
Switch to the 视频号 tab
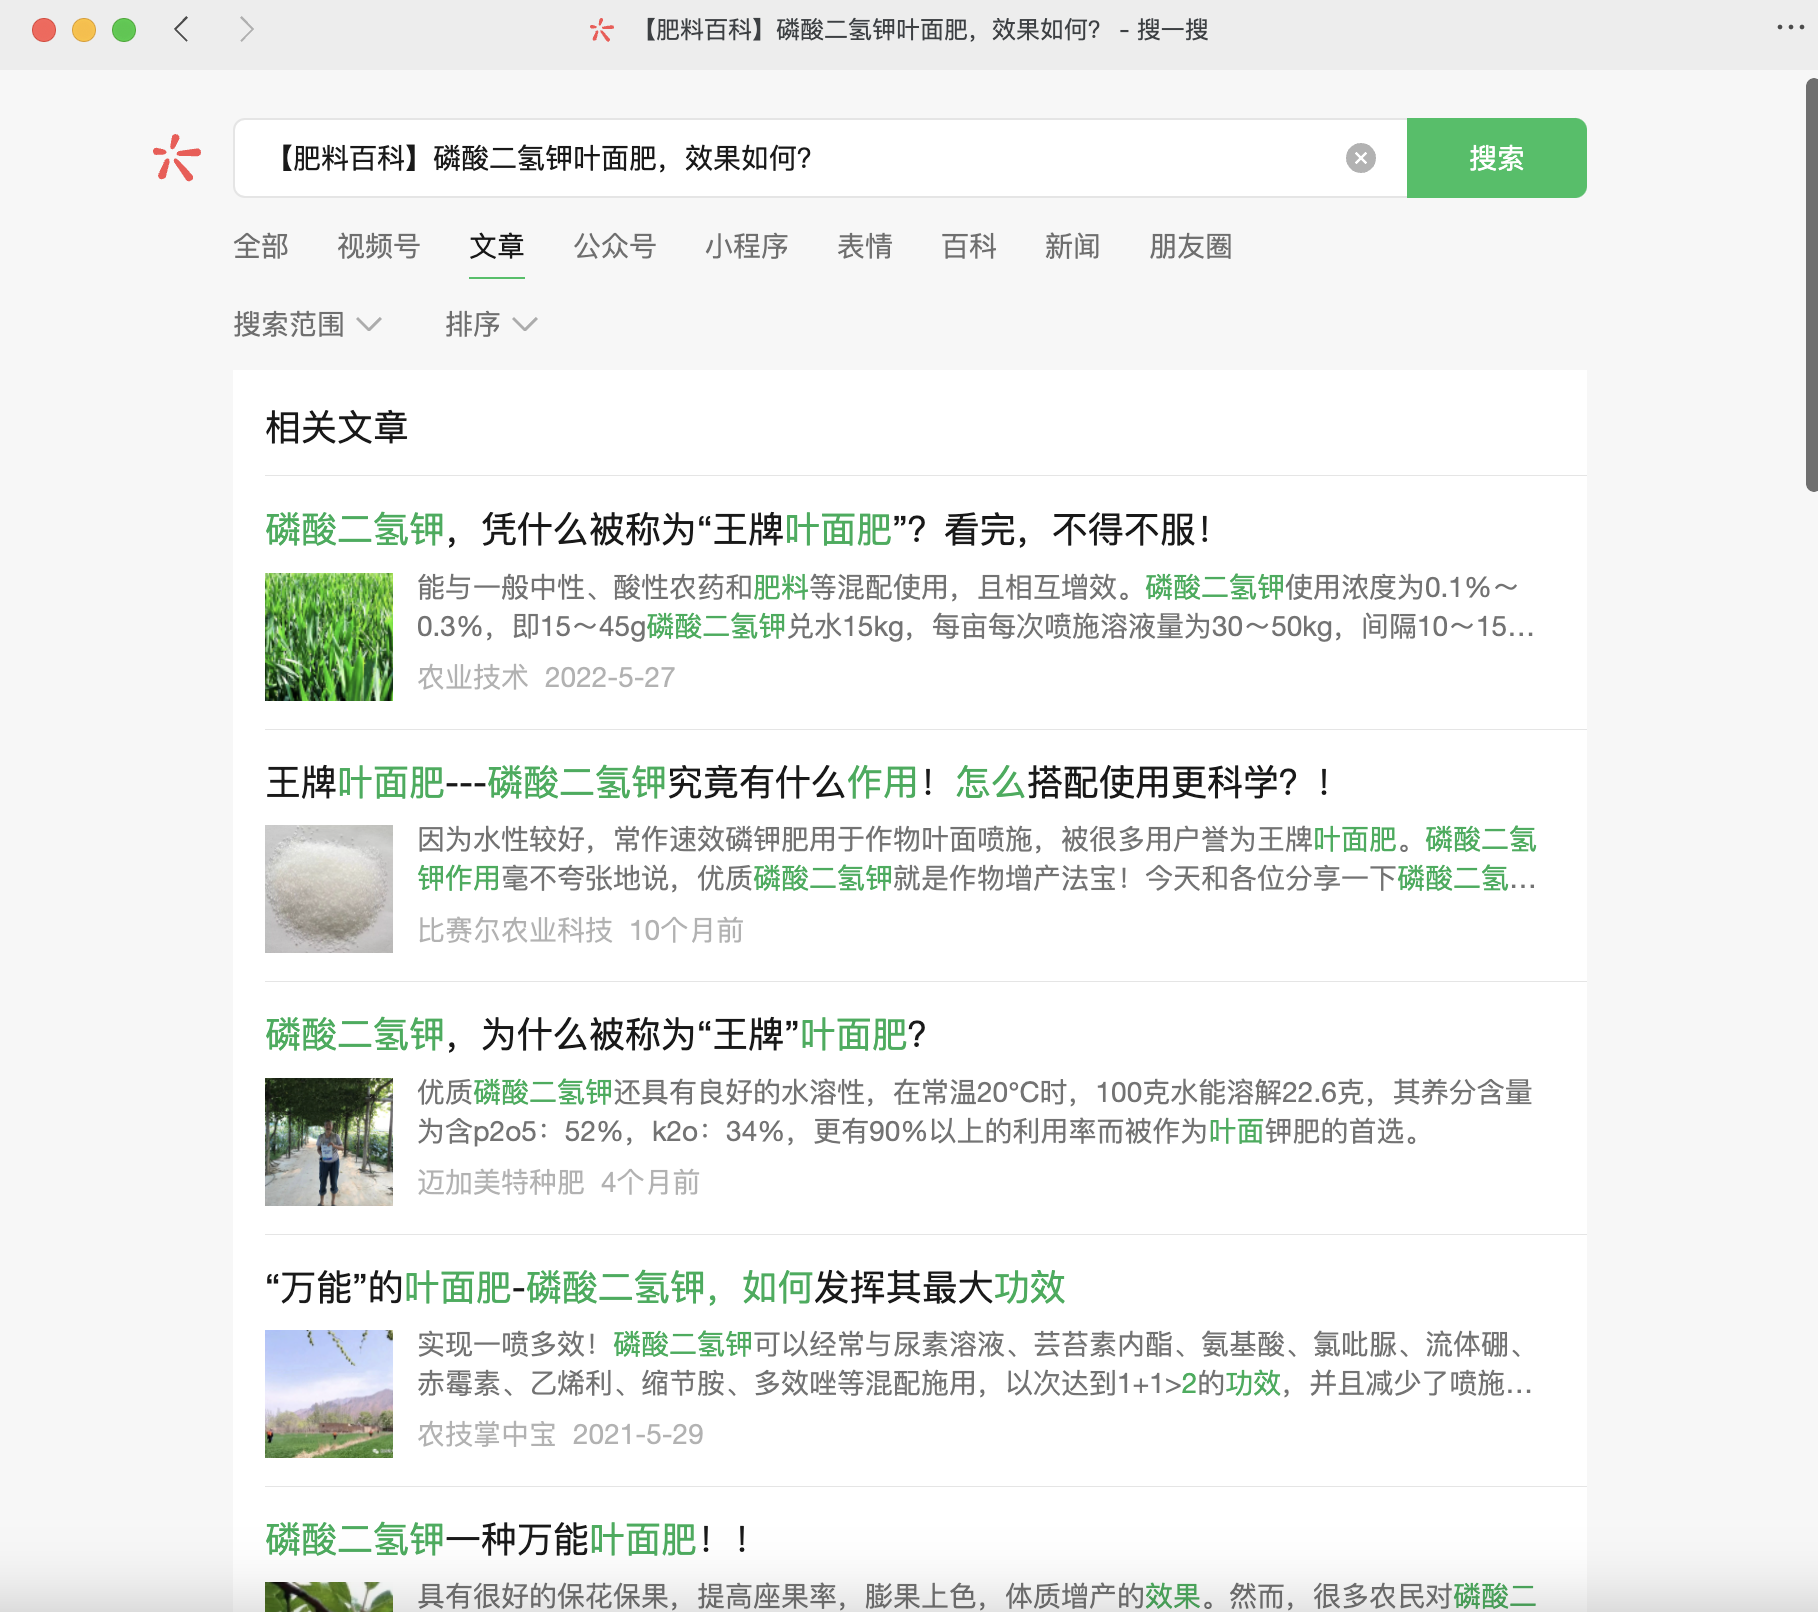click(x=378, y=246)
